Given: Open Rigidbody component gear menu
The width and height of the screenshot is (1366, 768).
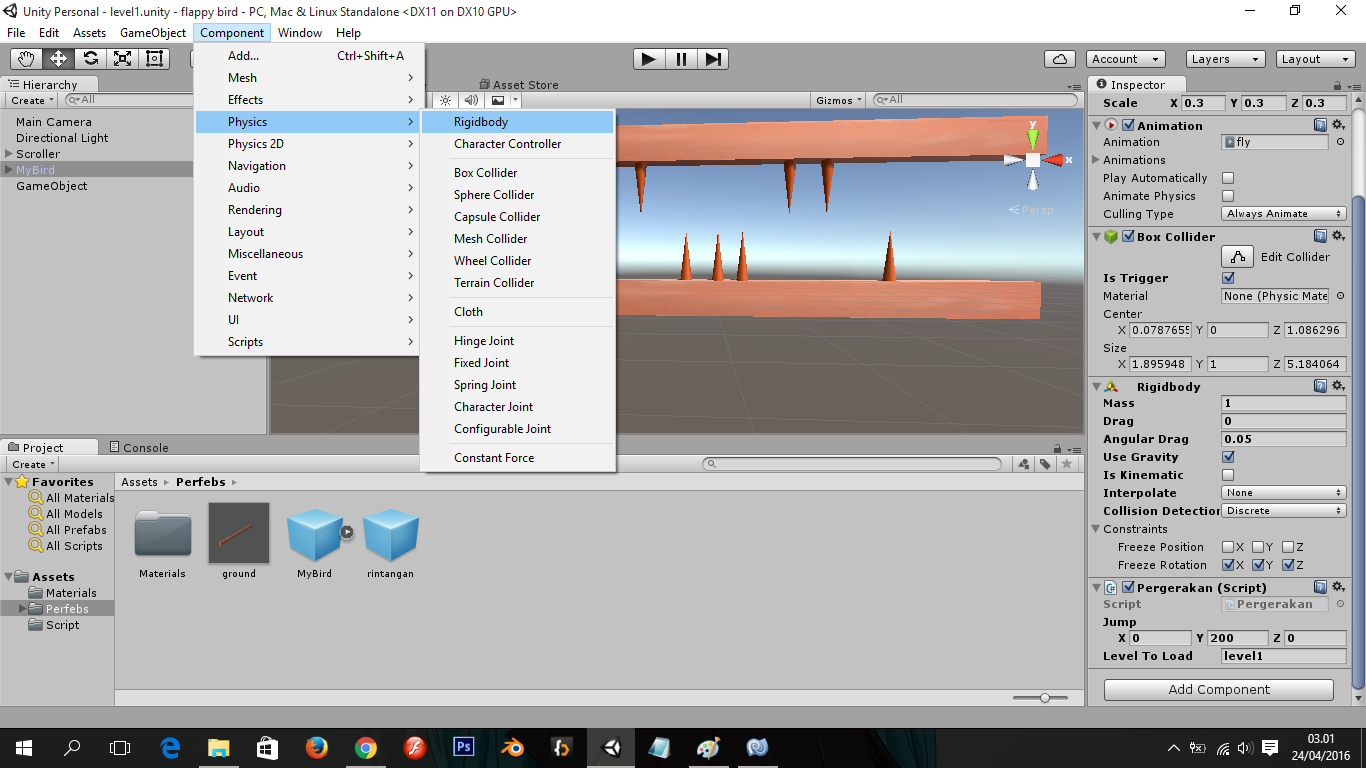Looking at the screenshot, I should click(x=1339, y=387).
